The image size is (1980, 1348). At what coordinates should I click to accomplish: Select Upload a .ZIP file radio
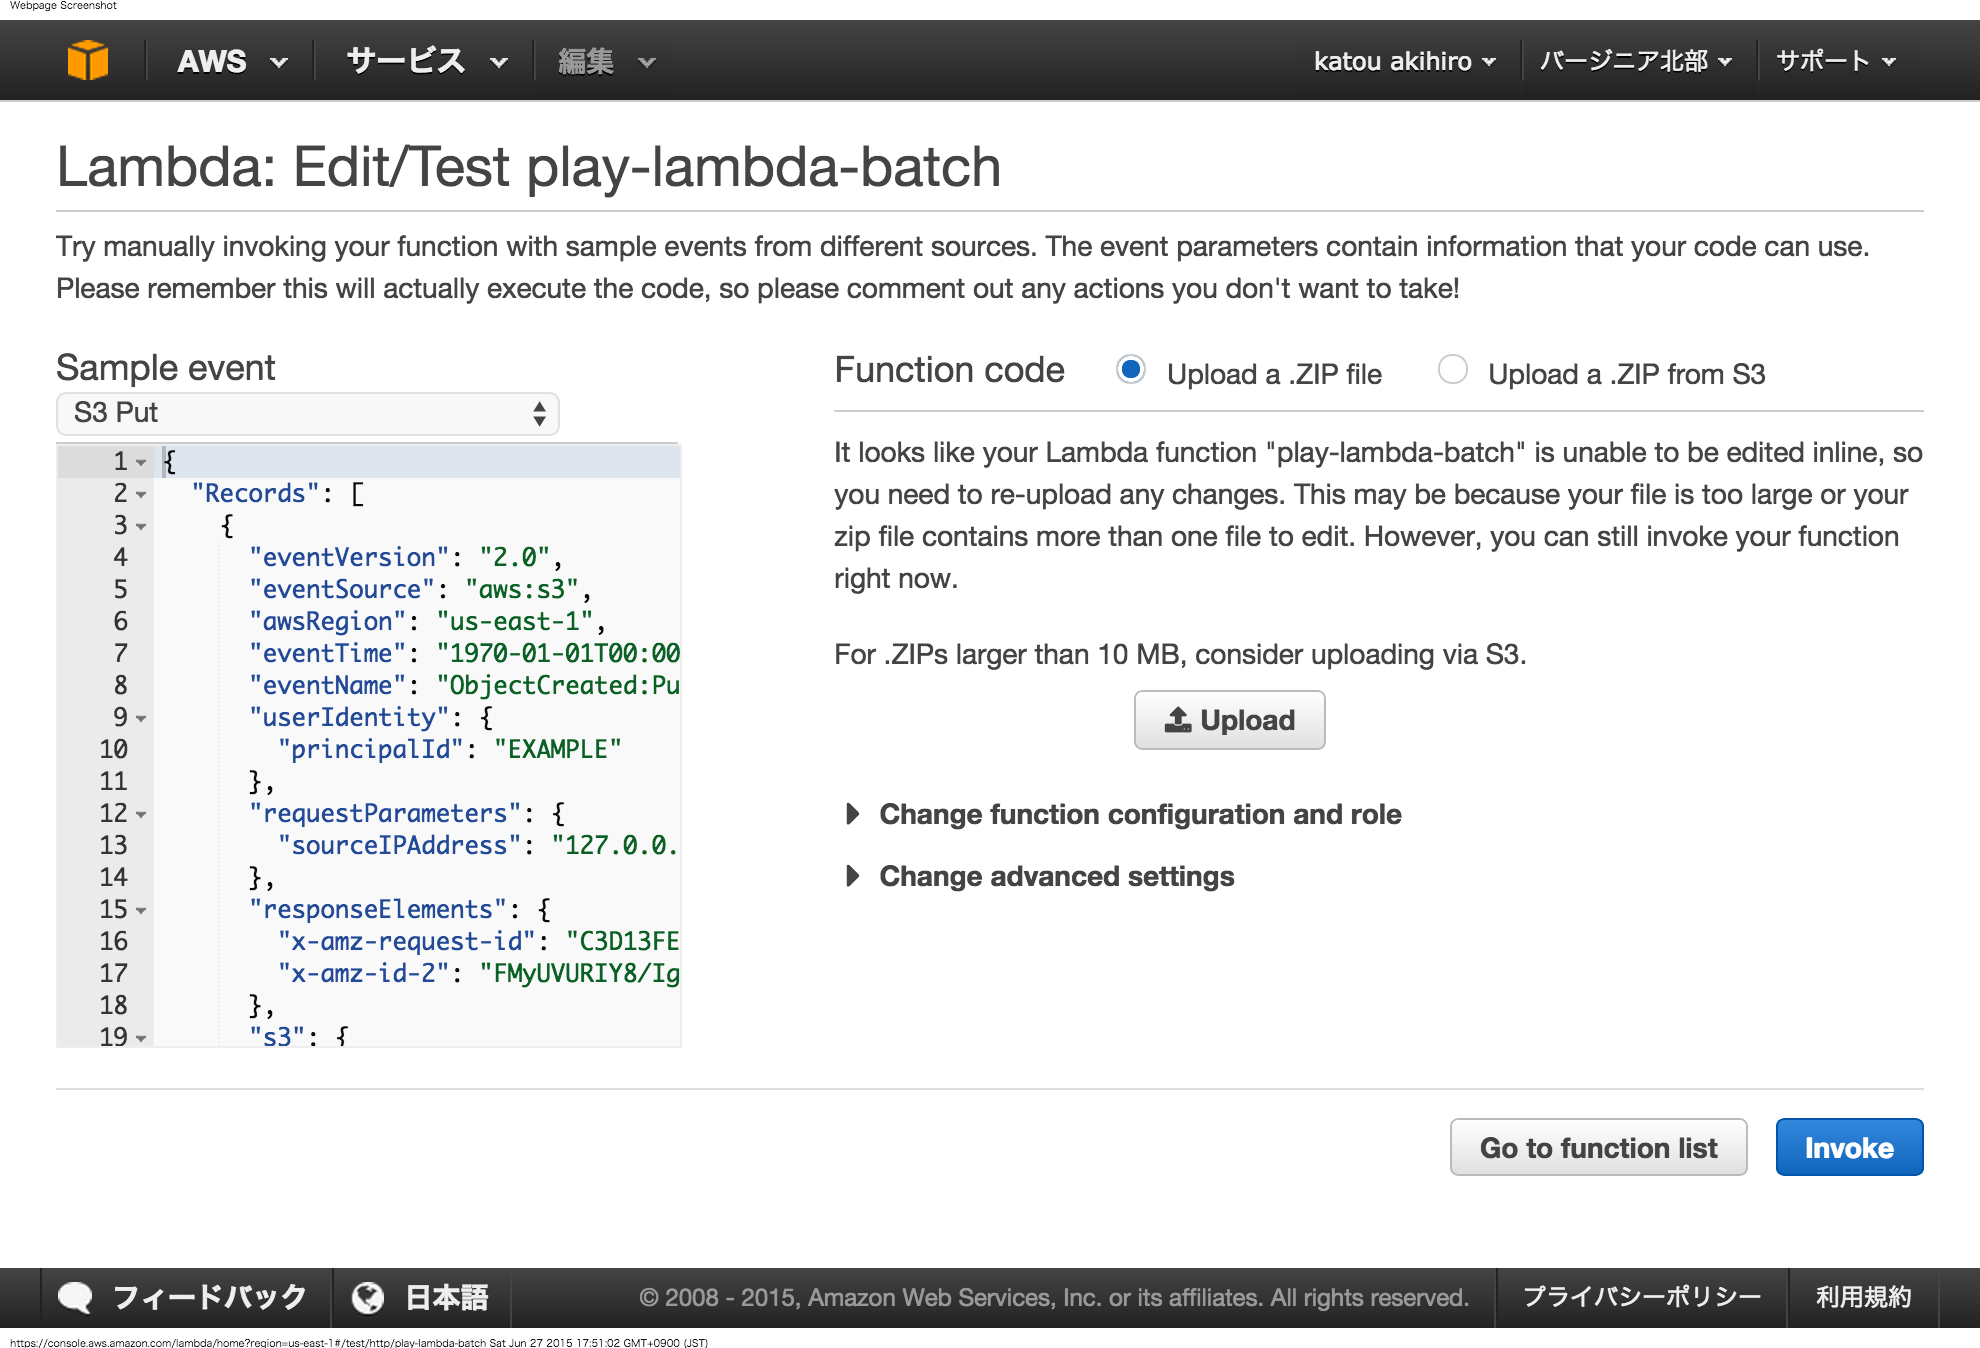coord(1130,370)
